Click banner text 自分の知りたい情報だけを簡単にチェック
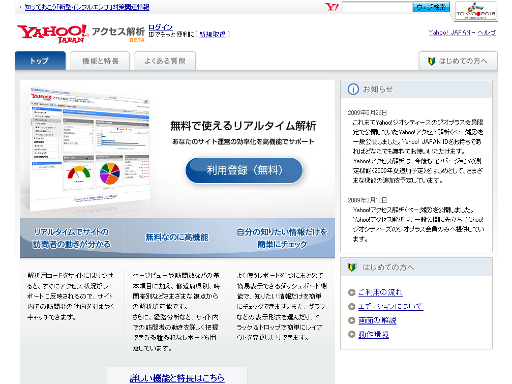512x384 pixels. (x=282, y=238)
